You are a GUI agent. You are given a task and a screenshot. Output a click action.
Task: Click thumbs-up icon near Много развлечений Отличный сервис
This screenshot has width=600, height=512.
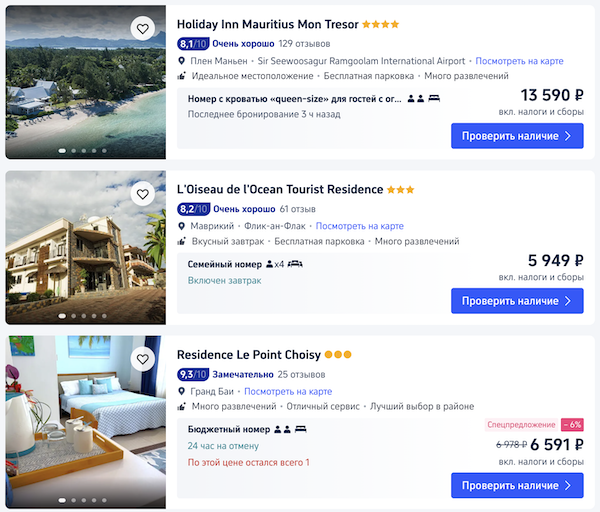182,406
